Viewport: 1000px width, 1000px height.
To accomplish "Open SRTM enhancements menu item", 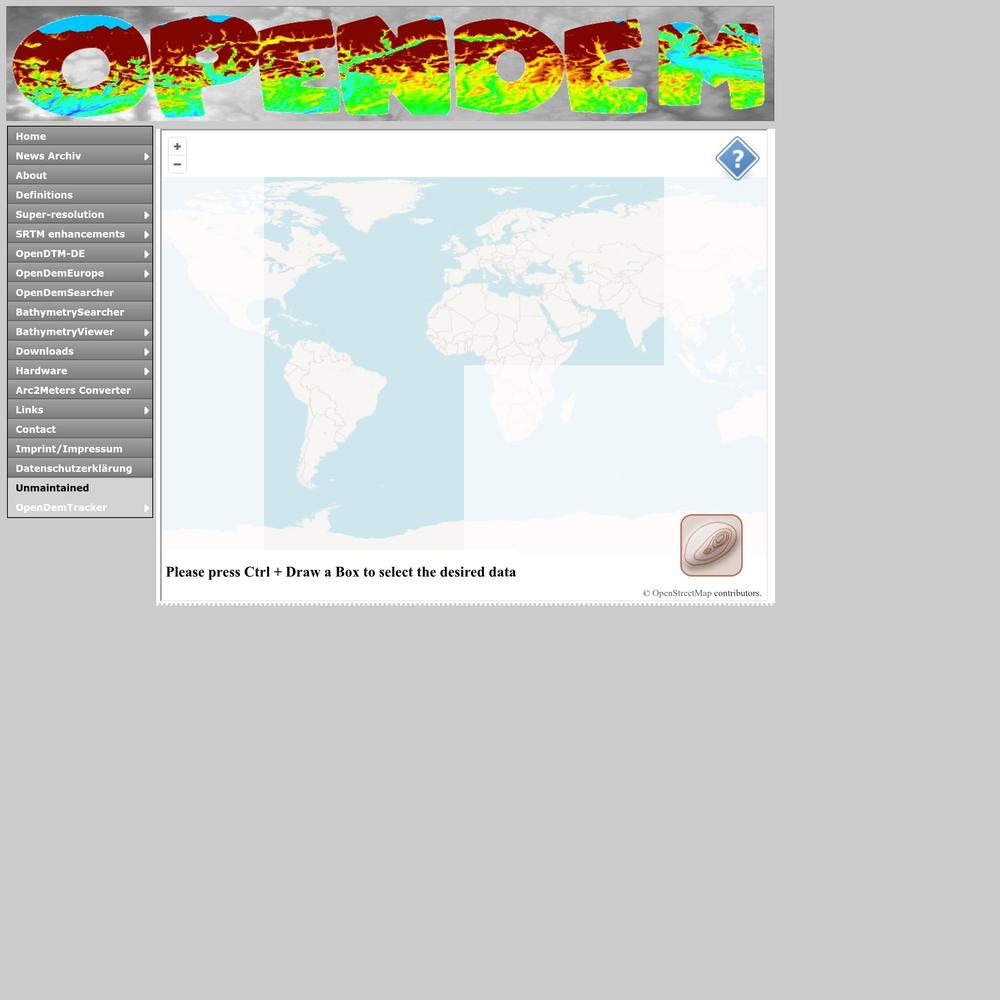I will coord(80,234).
